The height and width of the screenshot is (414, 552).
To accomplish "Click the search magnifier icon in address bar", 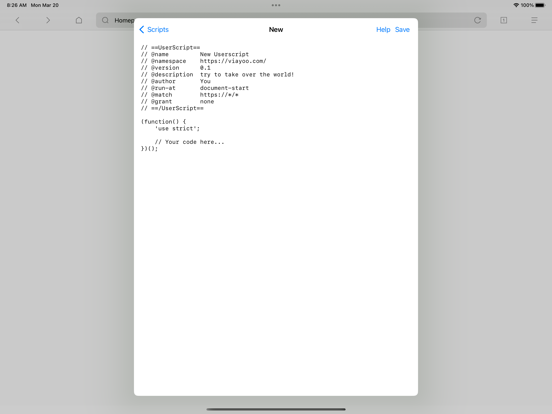I will (x=105, y=20).
